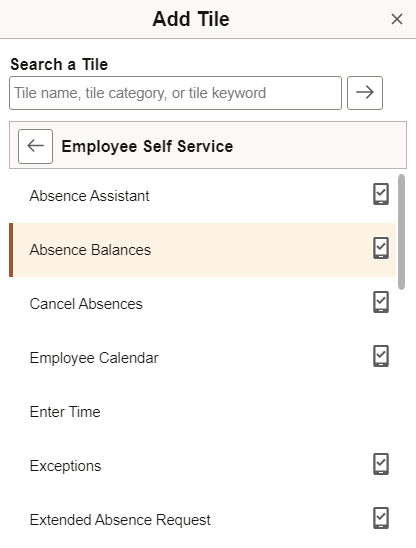Choose the Cancel Absences tile
This screenshot has height=548, width=416.
(203, 304)
